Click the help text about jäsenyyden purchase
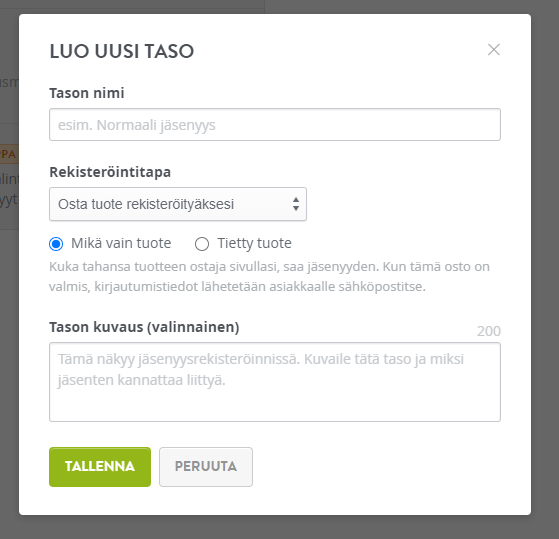559x539 pixels. pyautogui.click(x=269, y=276)
